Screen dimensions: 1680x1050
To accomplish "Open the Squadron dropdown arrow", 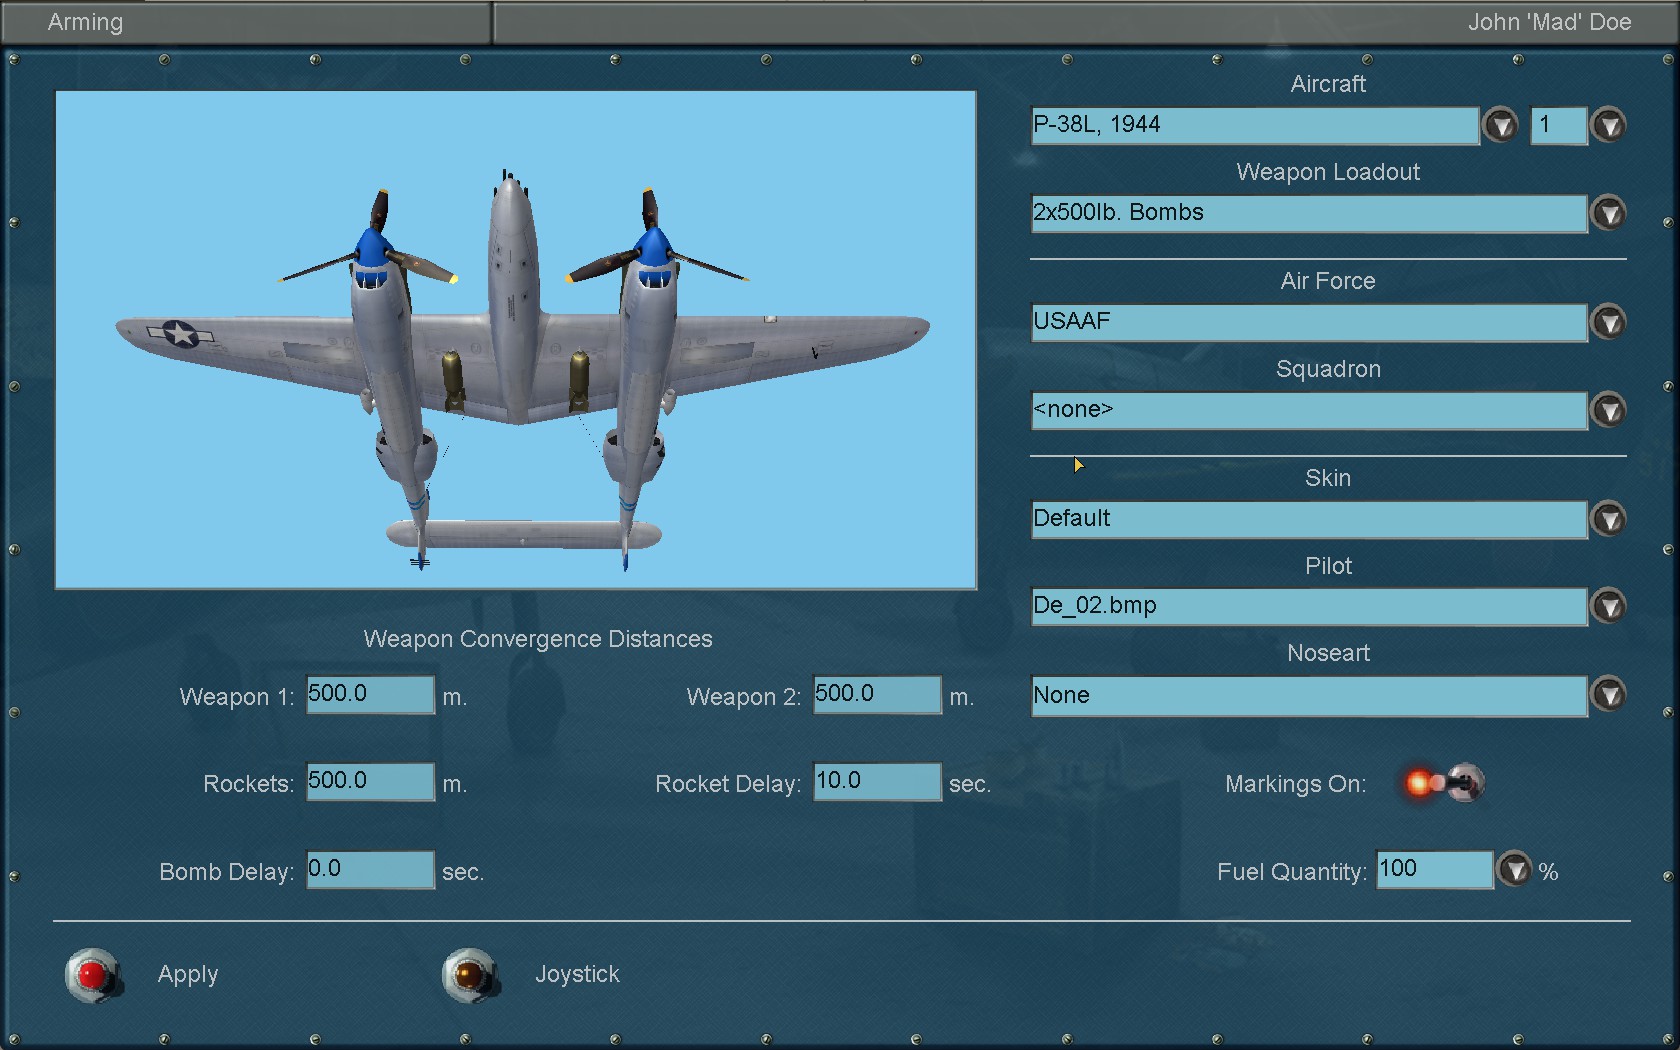I will point(1608,410).
